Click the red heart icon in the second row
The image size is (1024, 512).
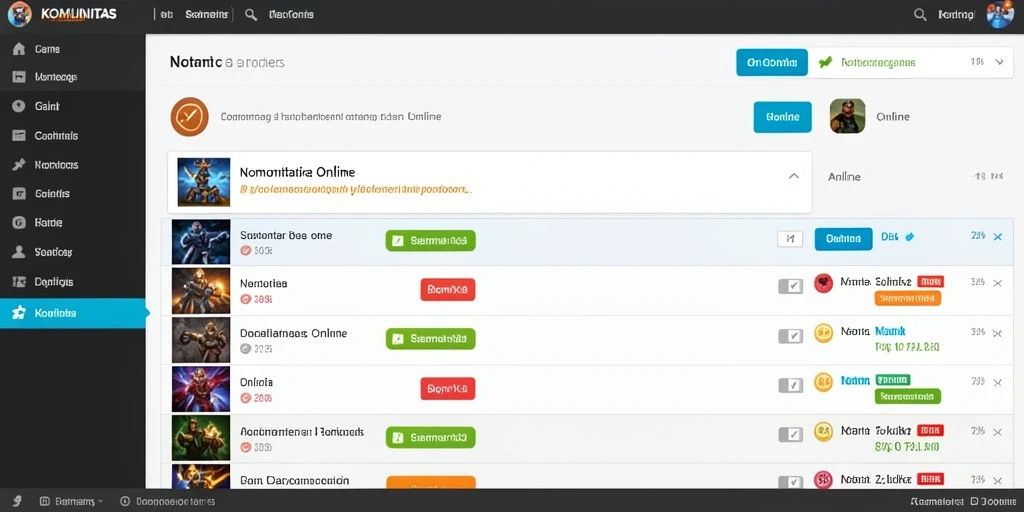[x=824, y=283]
